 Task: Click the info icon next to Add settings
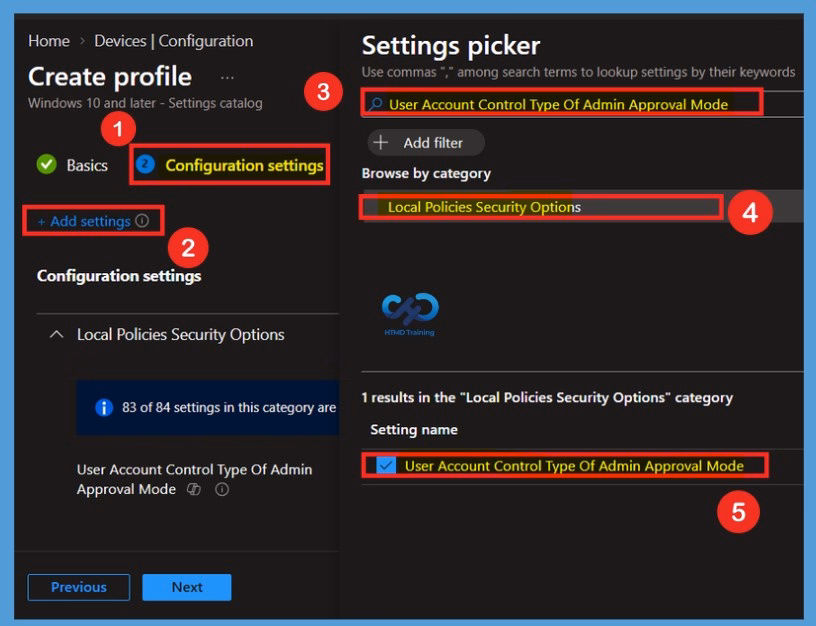142,221
